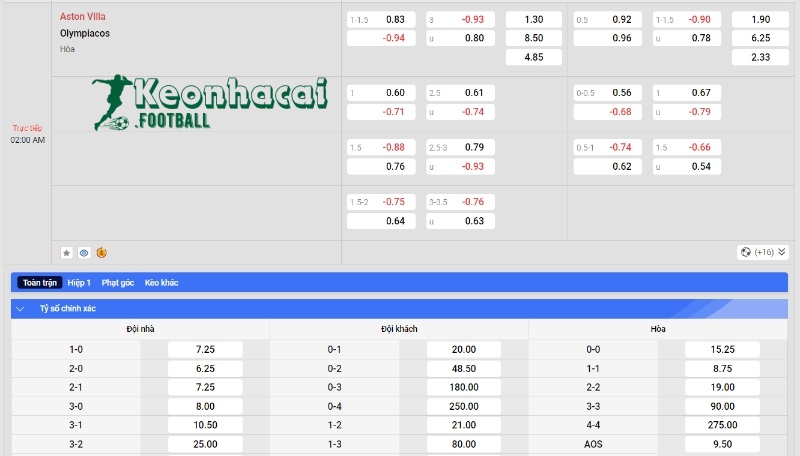
Task: Click the Olympiacos team name
Action: pyautogui.click(x=85, y=33)
